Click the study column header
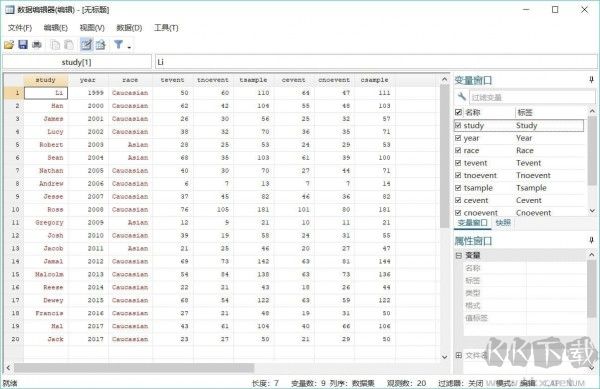600x389 pixels. [46, 80]
